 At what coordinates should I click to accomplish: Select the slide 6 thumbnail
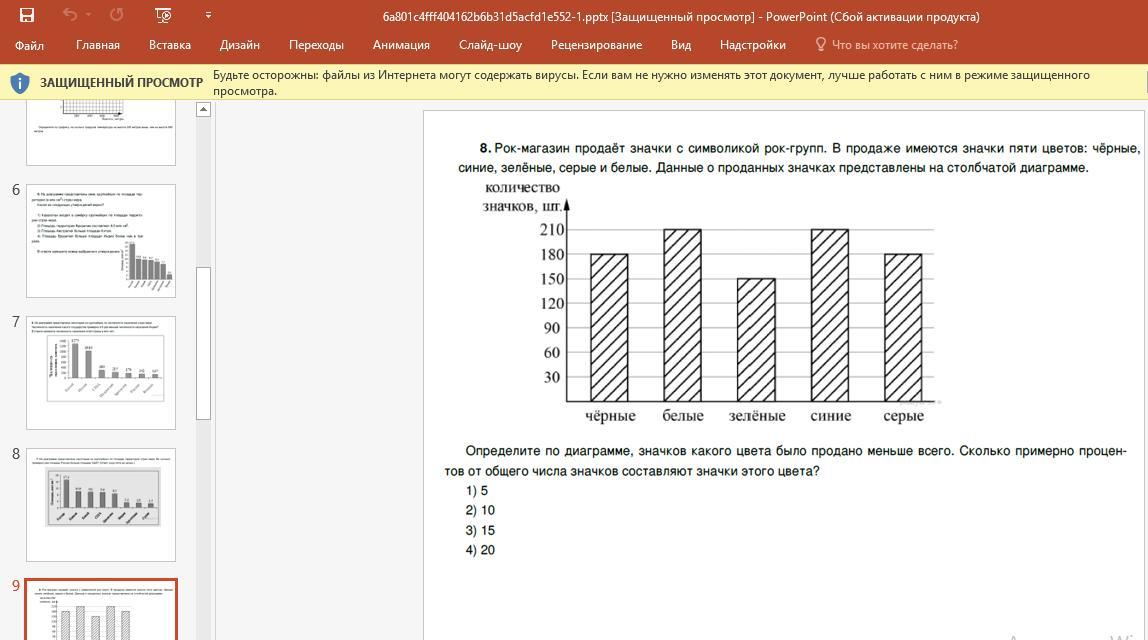101,240
